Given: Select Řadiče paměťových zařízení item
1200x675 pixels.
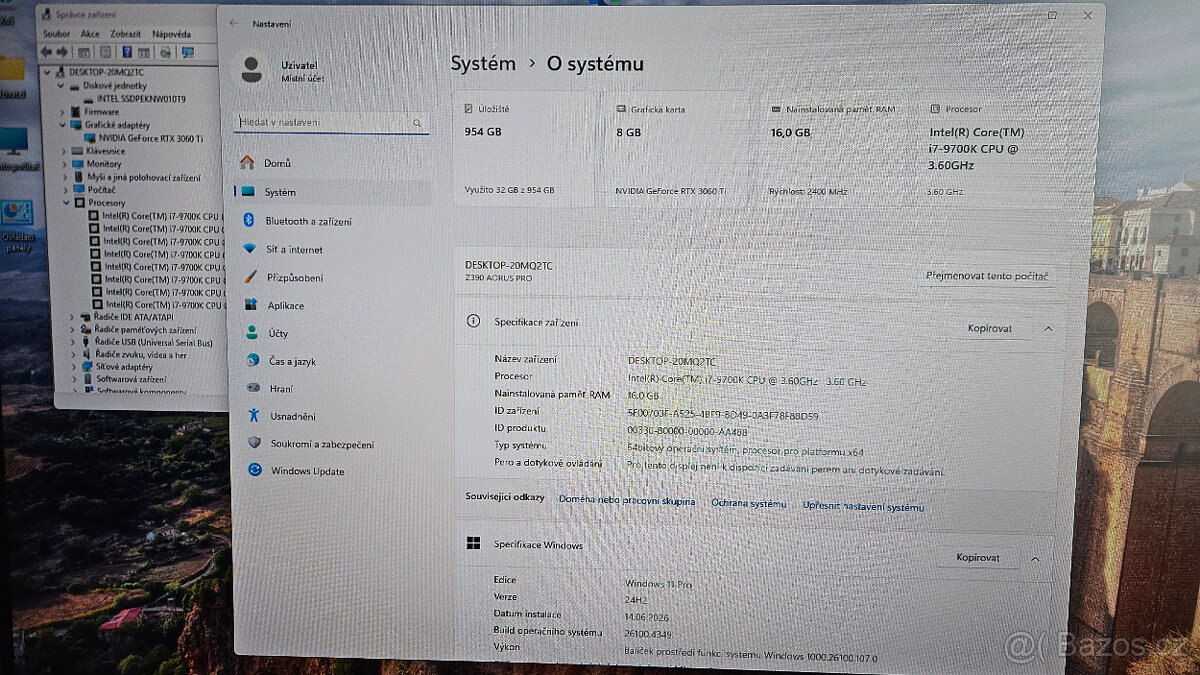Looking at the screenshot, I should pyautogui.click(x=145, y=330).
